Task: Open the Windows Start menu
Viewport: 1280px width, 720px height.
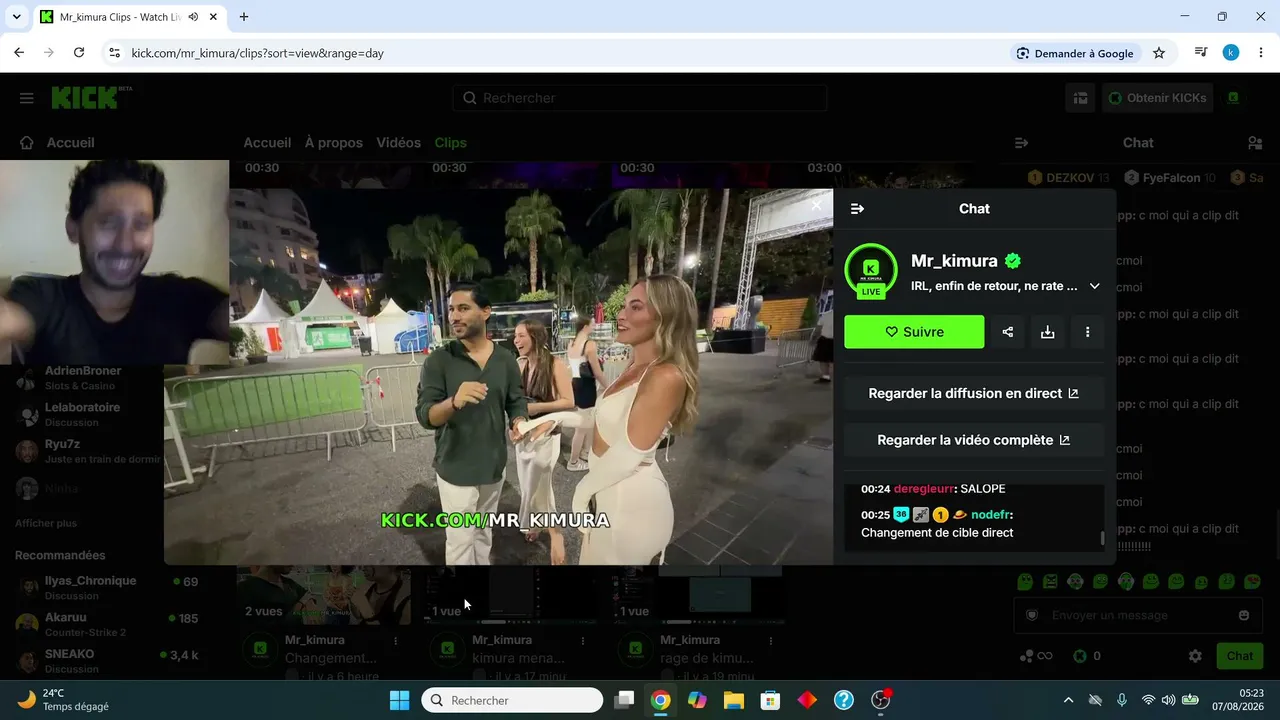Action: click(399, 700)
